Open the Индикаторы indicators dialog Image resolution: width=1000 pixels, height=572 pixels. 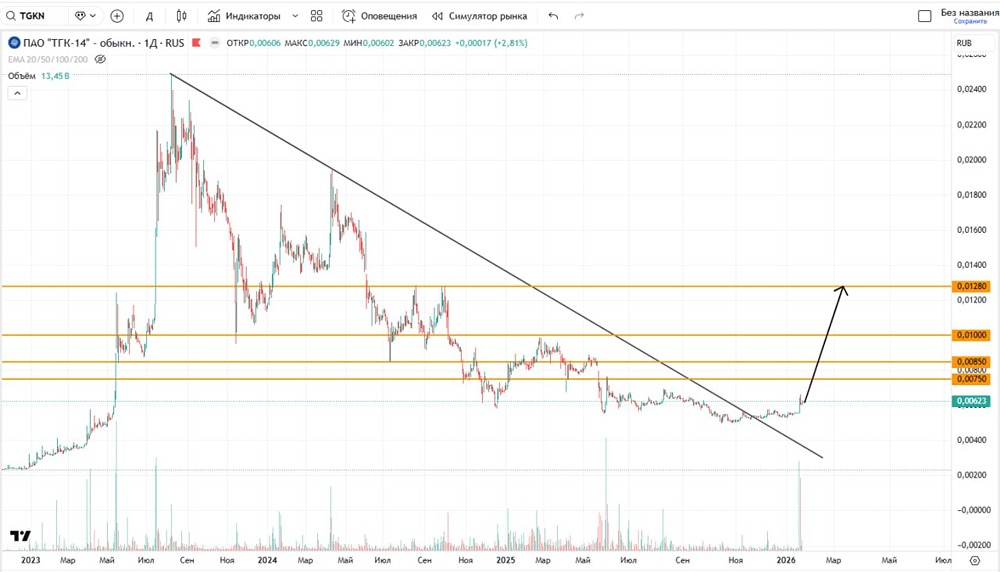[x=244, y=16]
